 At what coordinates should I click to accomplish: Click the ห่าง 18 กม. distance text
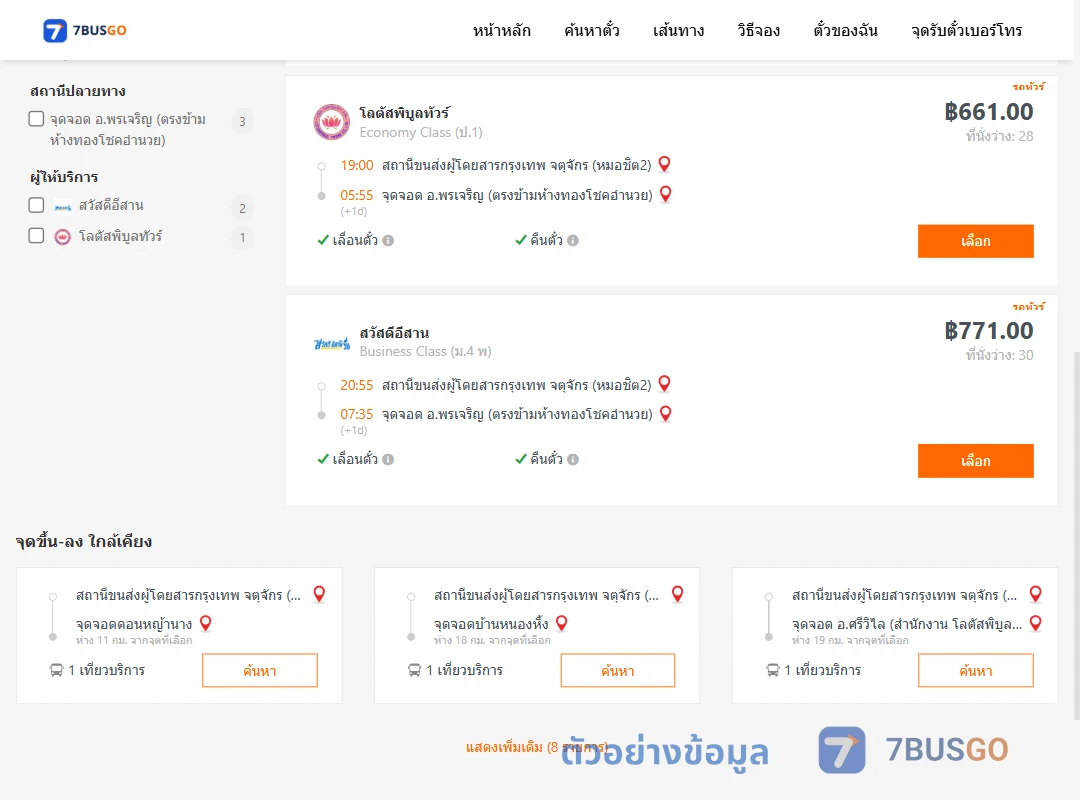coord(492,641)
